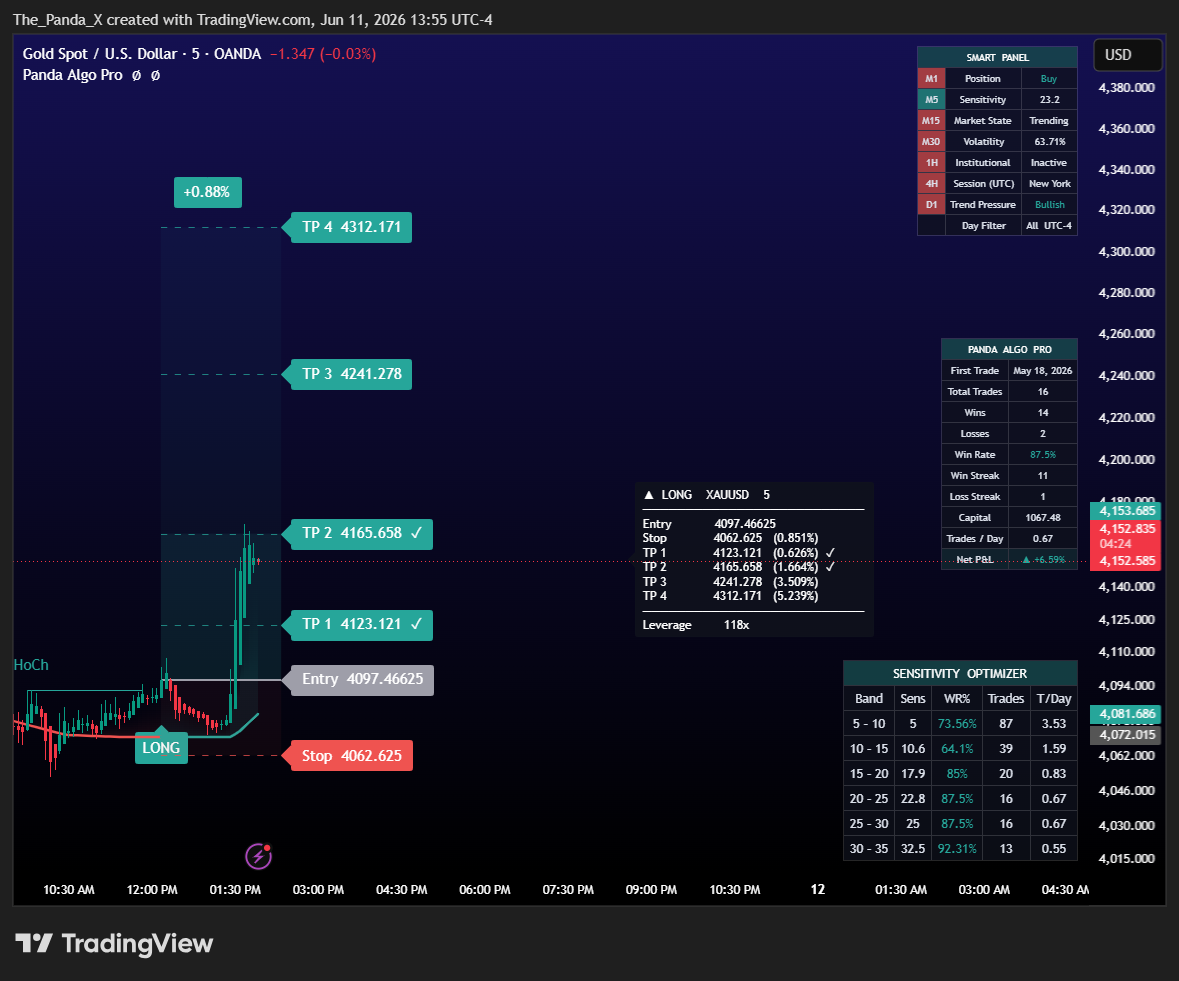Click the Volatility 63.71% value
1179x981 pixels.
click(1049, 141)
